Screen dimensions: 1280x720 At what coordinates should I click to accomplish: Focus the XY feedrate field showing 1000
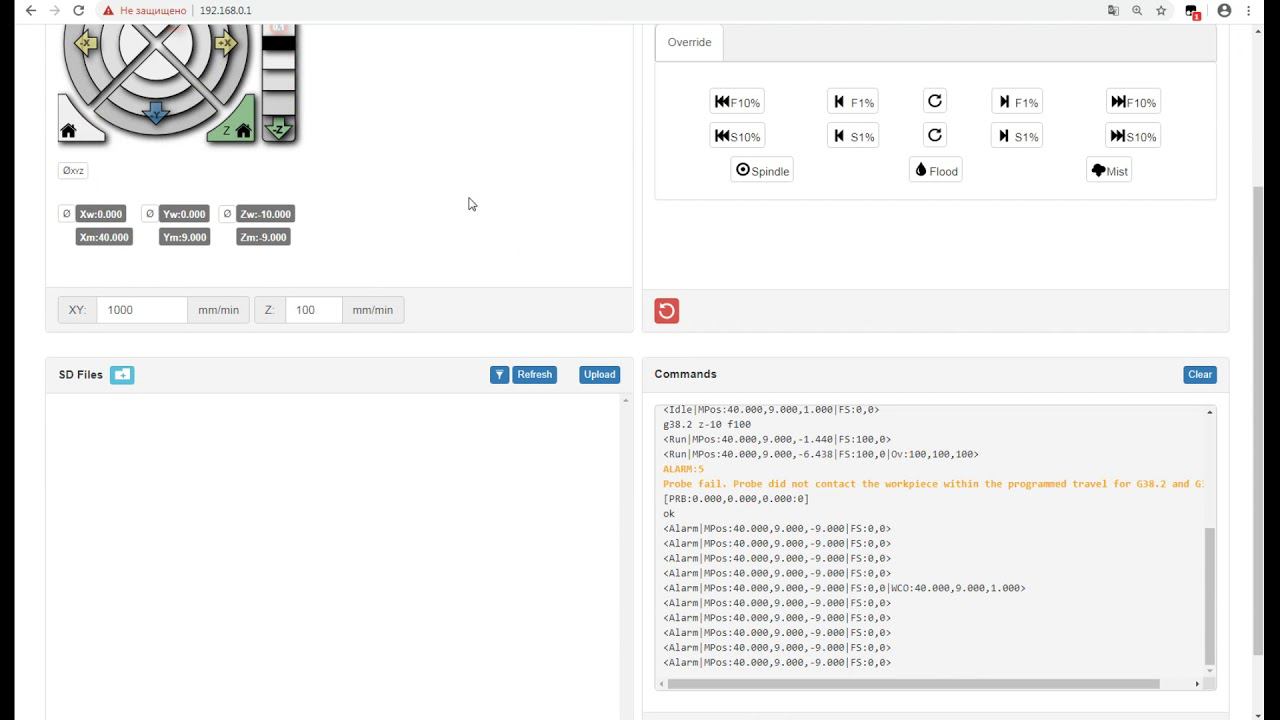(x=142, y=310)
